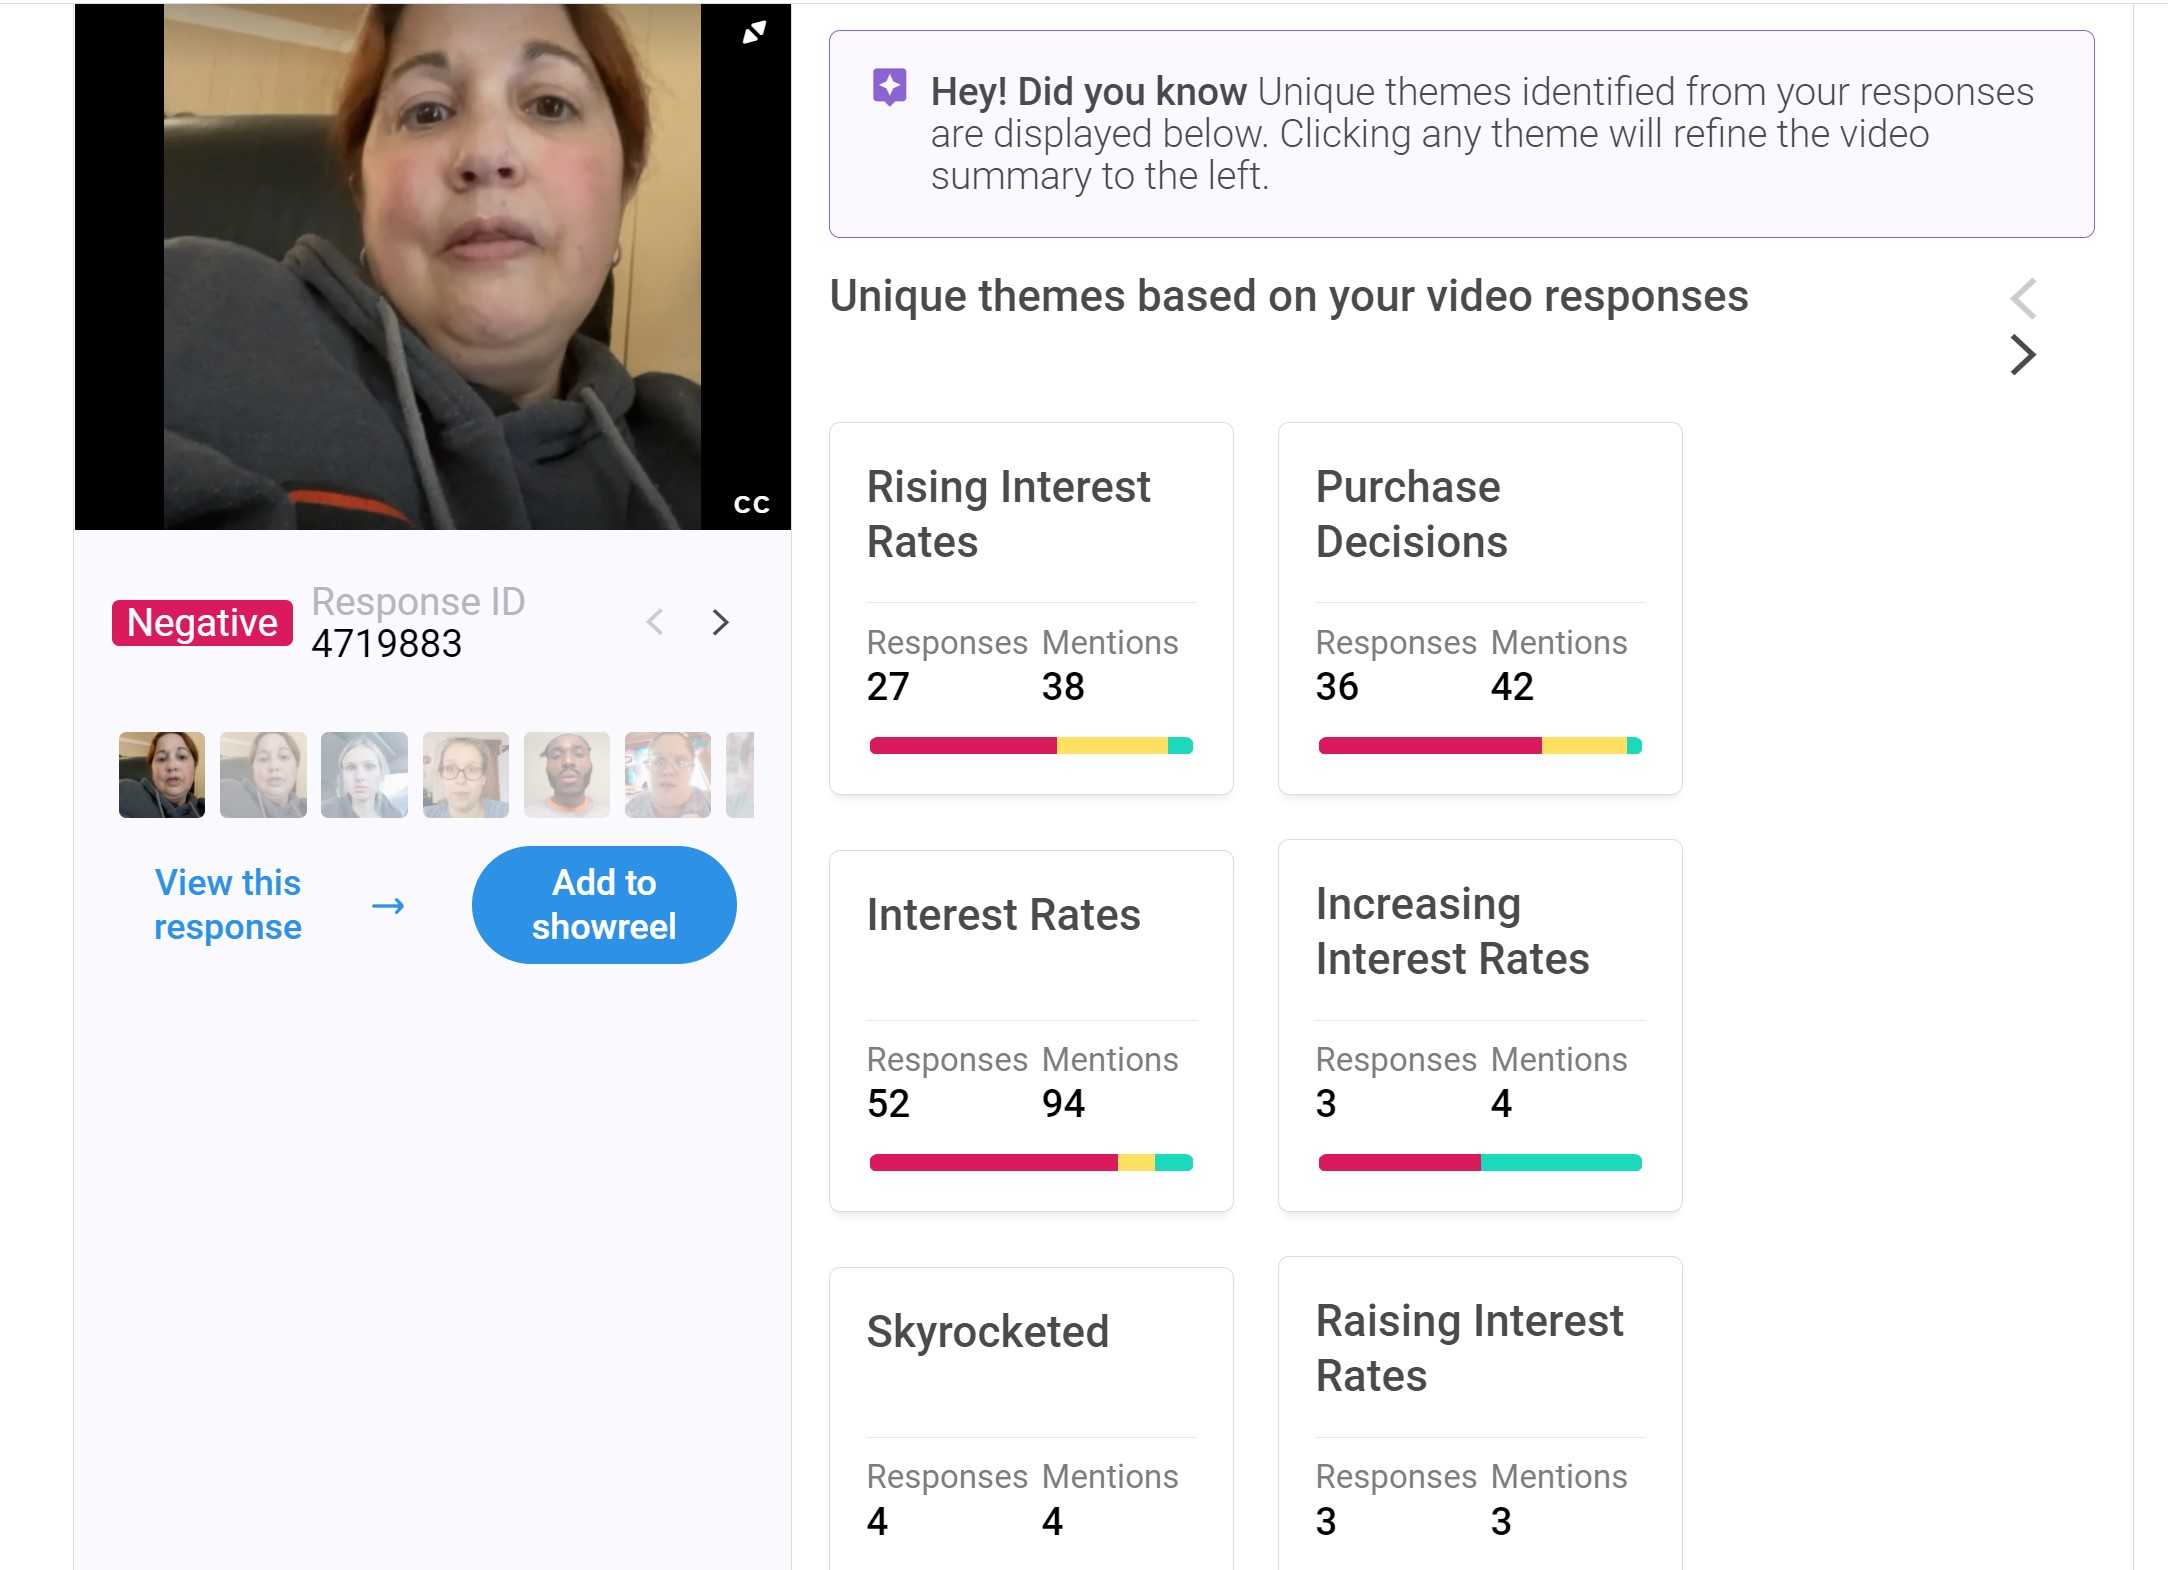2168x1570 pixels.
Task: Select the second respondent thumbnail
Action: click(263, 775)
